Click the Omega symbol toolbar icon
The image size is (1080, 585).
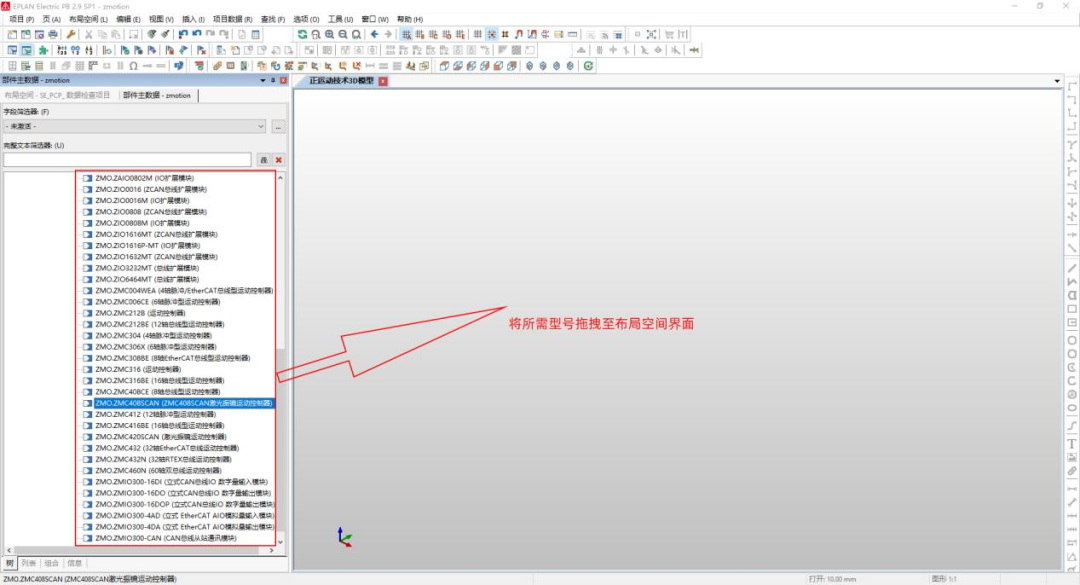click(x=133, y=66)
